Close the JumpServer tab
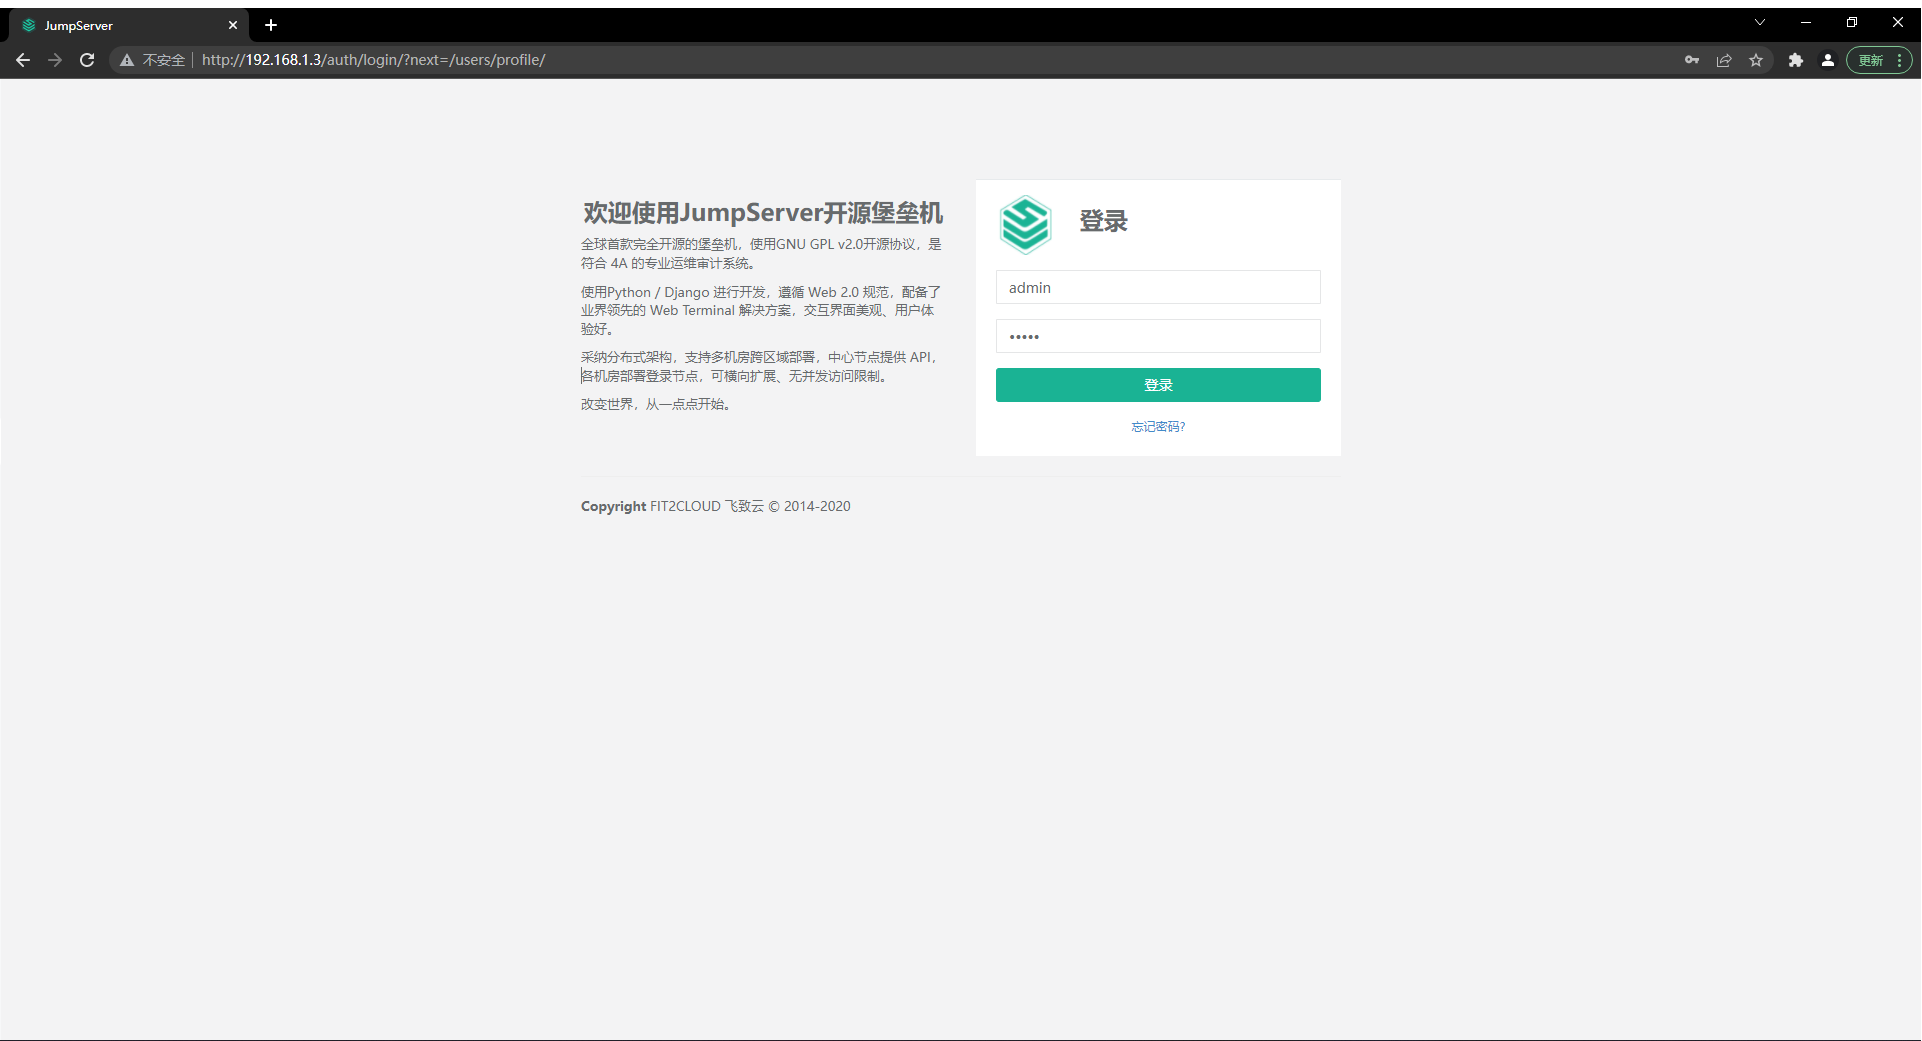1922x1041 pixels. pos(233,25)
